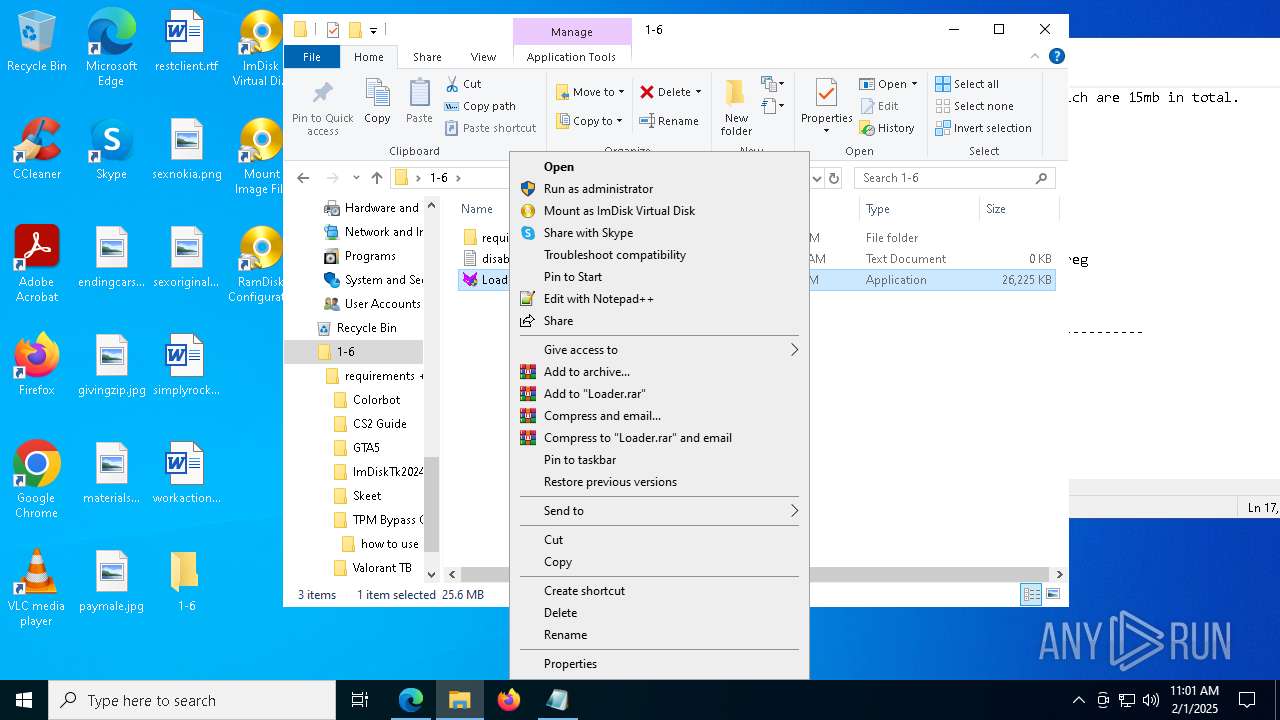The height and width of the screenshot is (720, 1280).
Task: Open Recent locations dropdown arrow
Action: click(356, 178)
